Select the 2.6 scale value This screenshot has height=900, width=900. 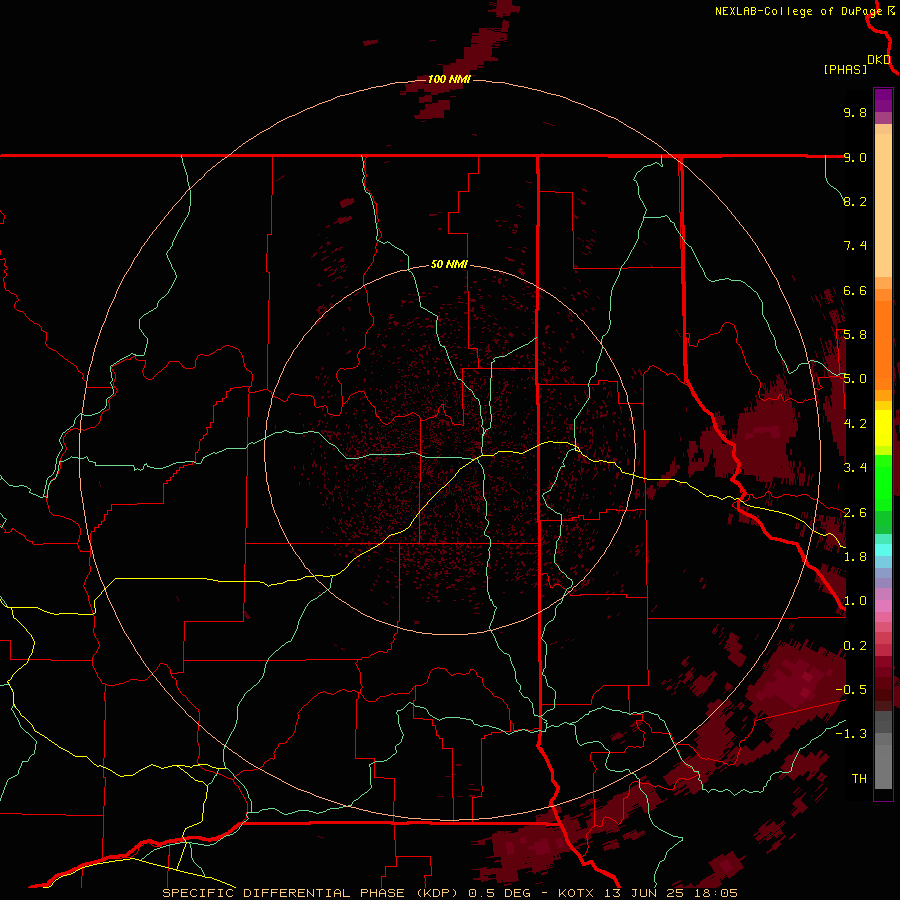click(855, 512)
